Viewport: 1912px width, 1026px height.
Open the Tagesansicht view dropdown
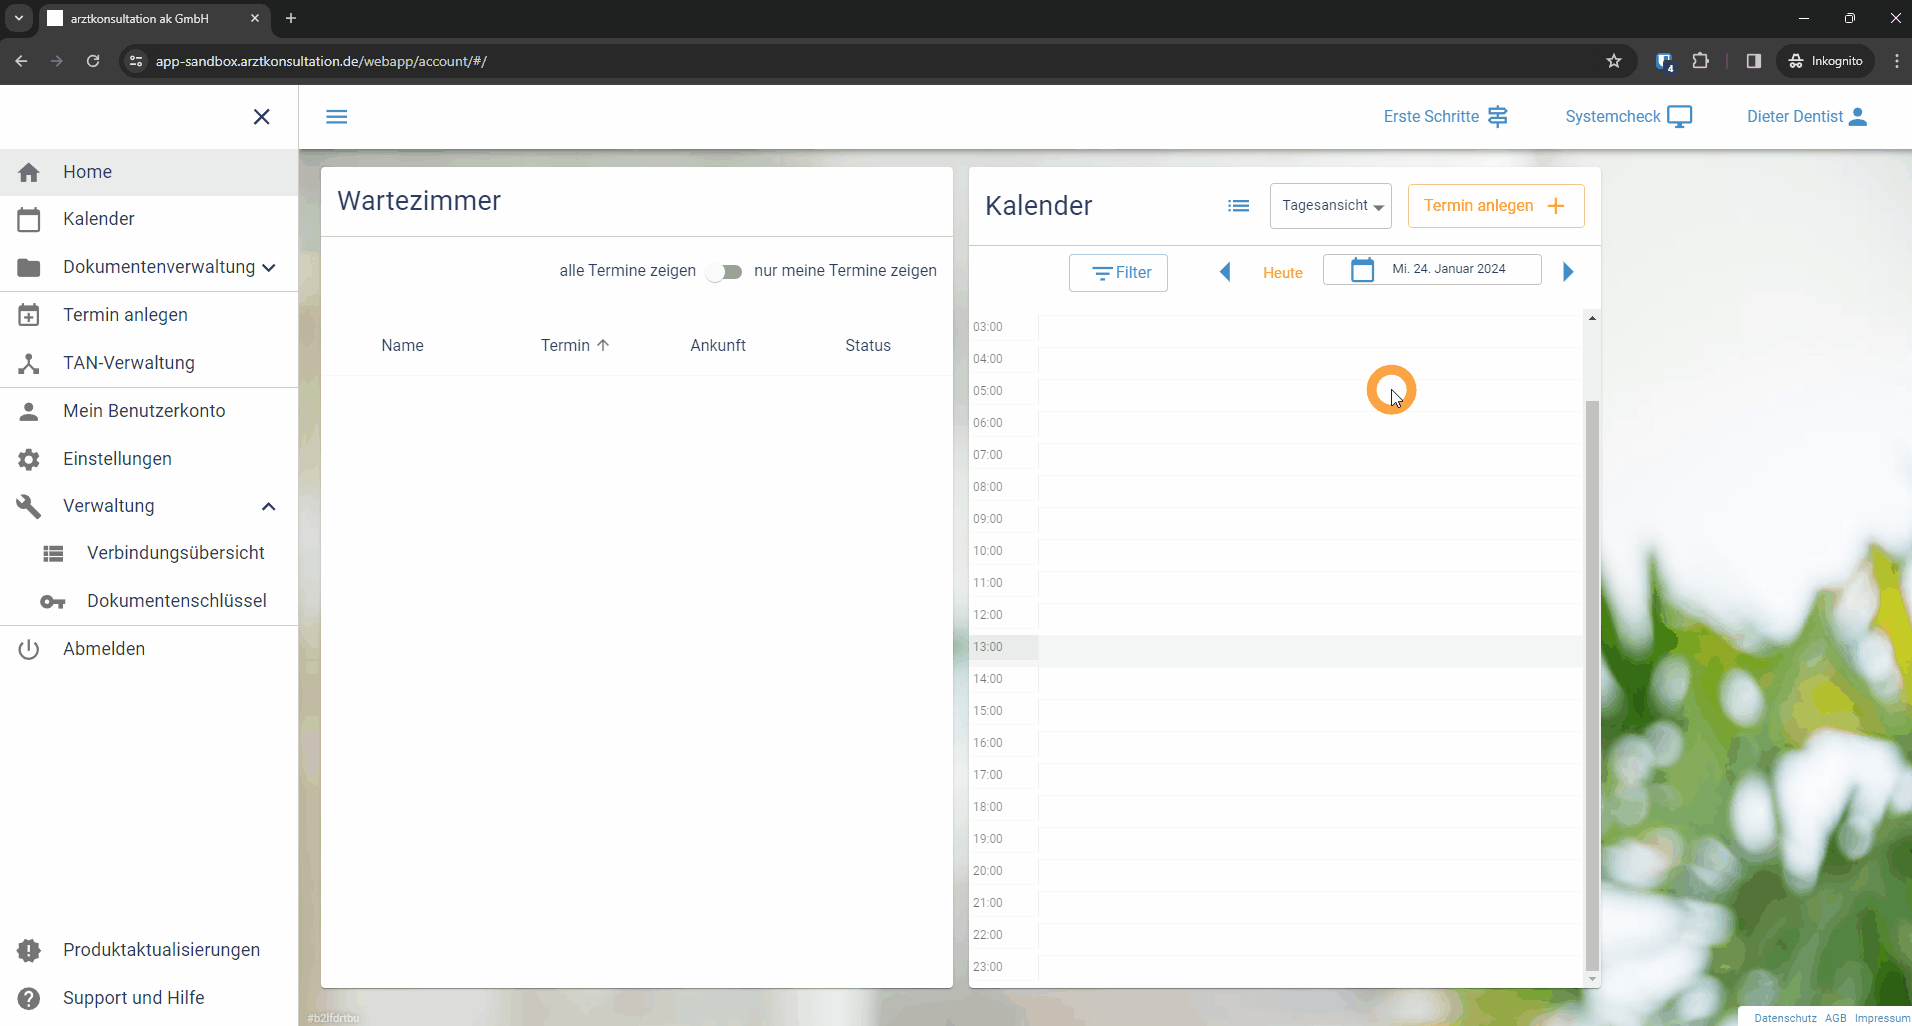(x=1330, y=206)
